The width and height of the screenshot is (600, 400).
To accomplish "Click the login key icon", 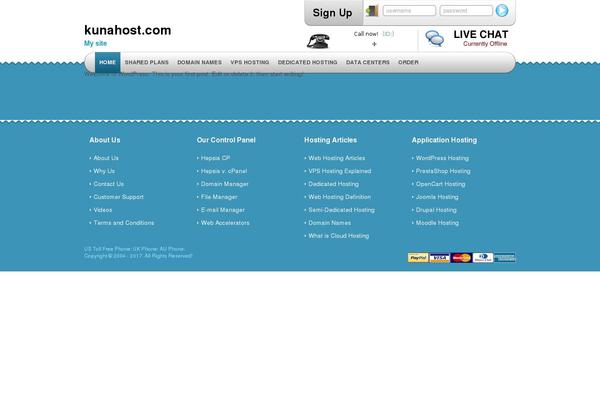I will point(372,11).
